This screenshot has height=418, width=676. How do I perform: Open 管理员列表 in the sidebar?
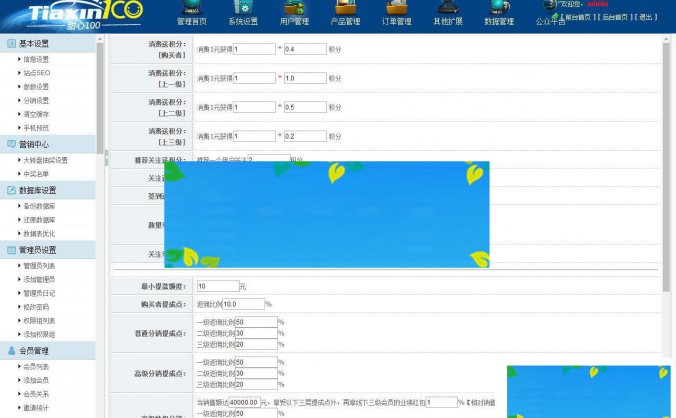tap(39, 265)
